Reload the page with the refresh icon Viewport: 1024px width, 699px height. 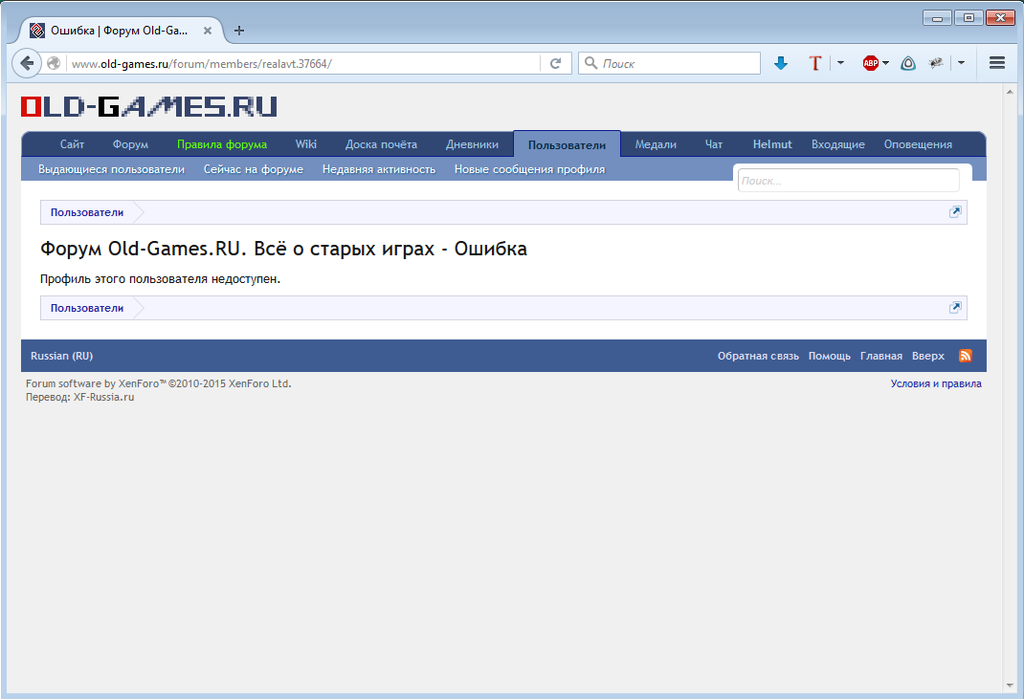[x=557, y=62]
